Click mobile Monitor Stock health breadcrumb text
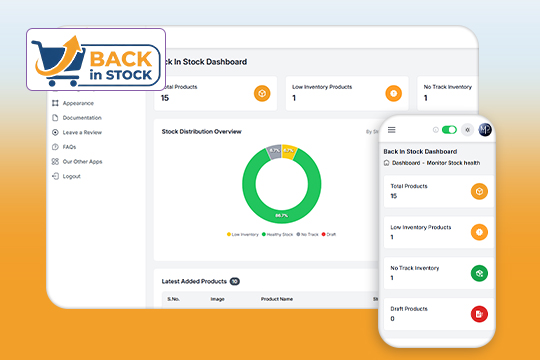Screen dimensions: 540x360 pos(453,163)
